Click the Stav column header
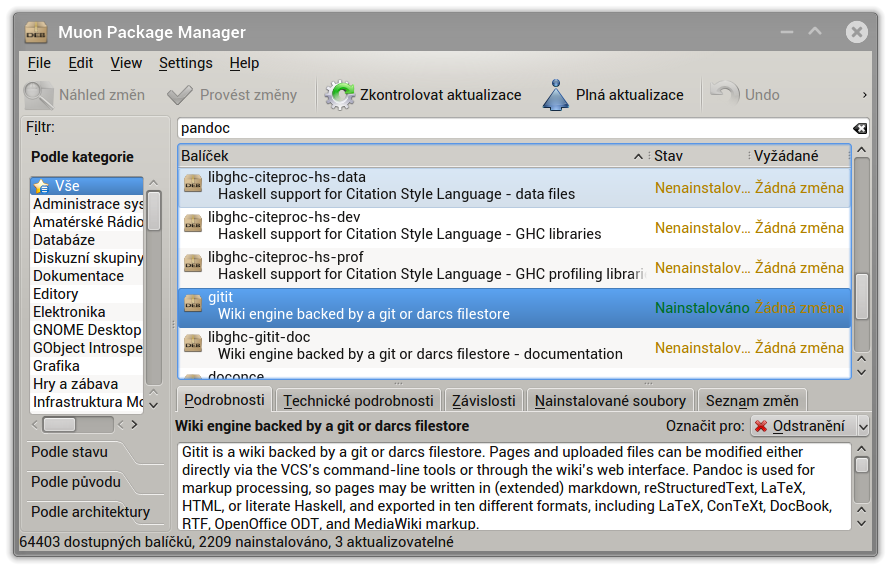Screen dimensions: 891x570 (700, 156)
